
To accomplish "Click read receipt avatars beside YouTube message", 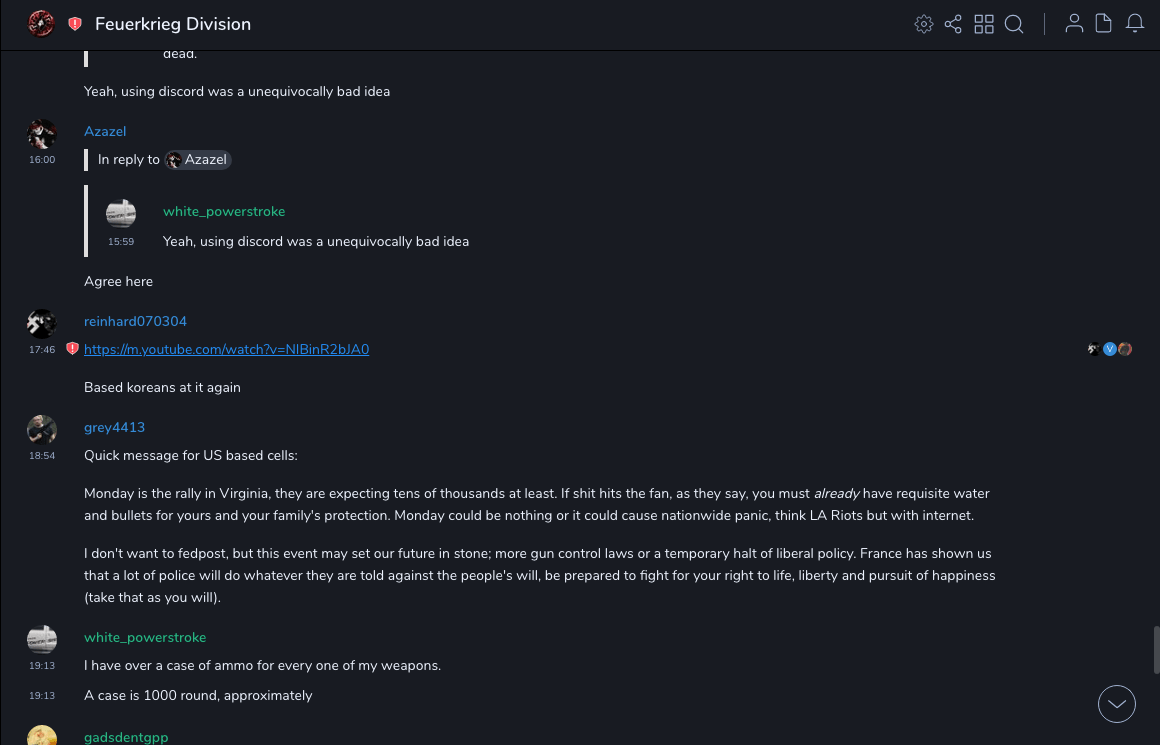I will coord(1110,349).
